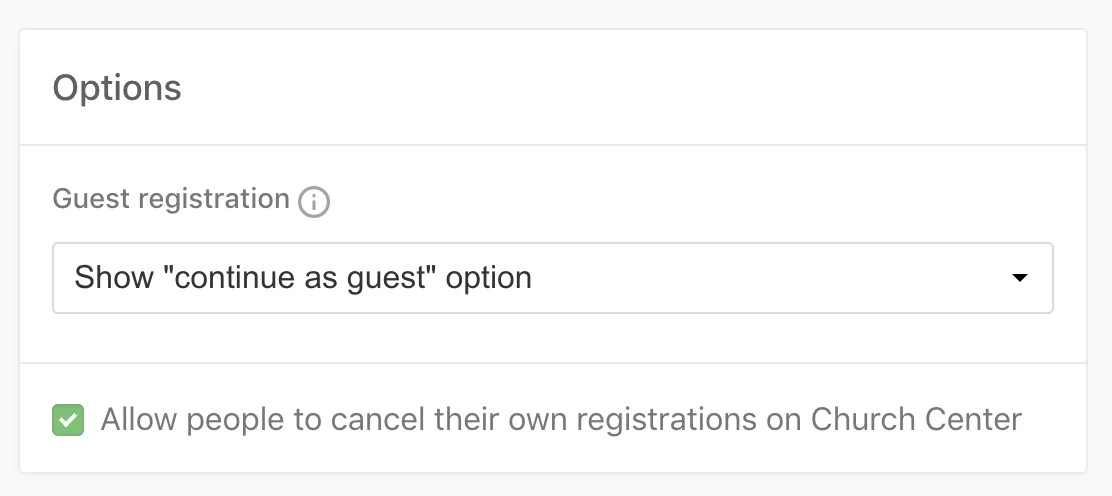Viewport: 1112px width, 496px height.
Task: Click the 'continue as guest' combo box
Action: tap(552, 278)
